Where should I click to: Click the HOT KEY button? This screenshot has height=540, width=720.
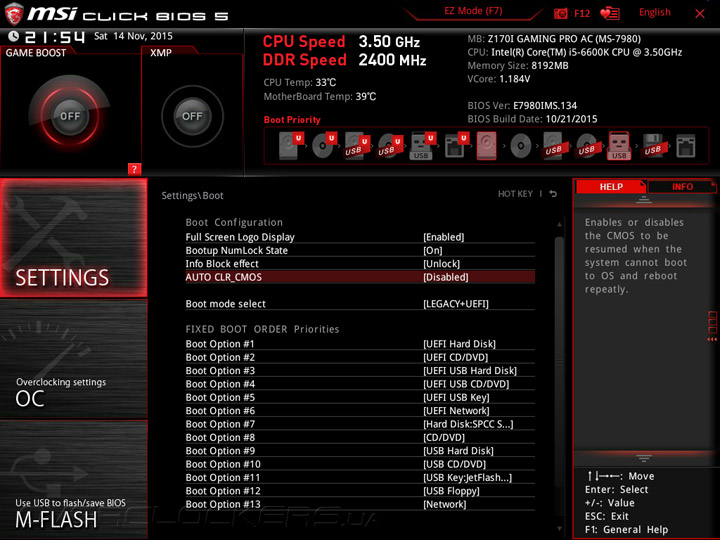(x=515, y=194)
